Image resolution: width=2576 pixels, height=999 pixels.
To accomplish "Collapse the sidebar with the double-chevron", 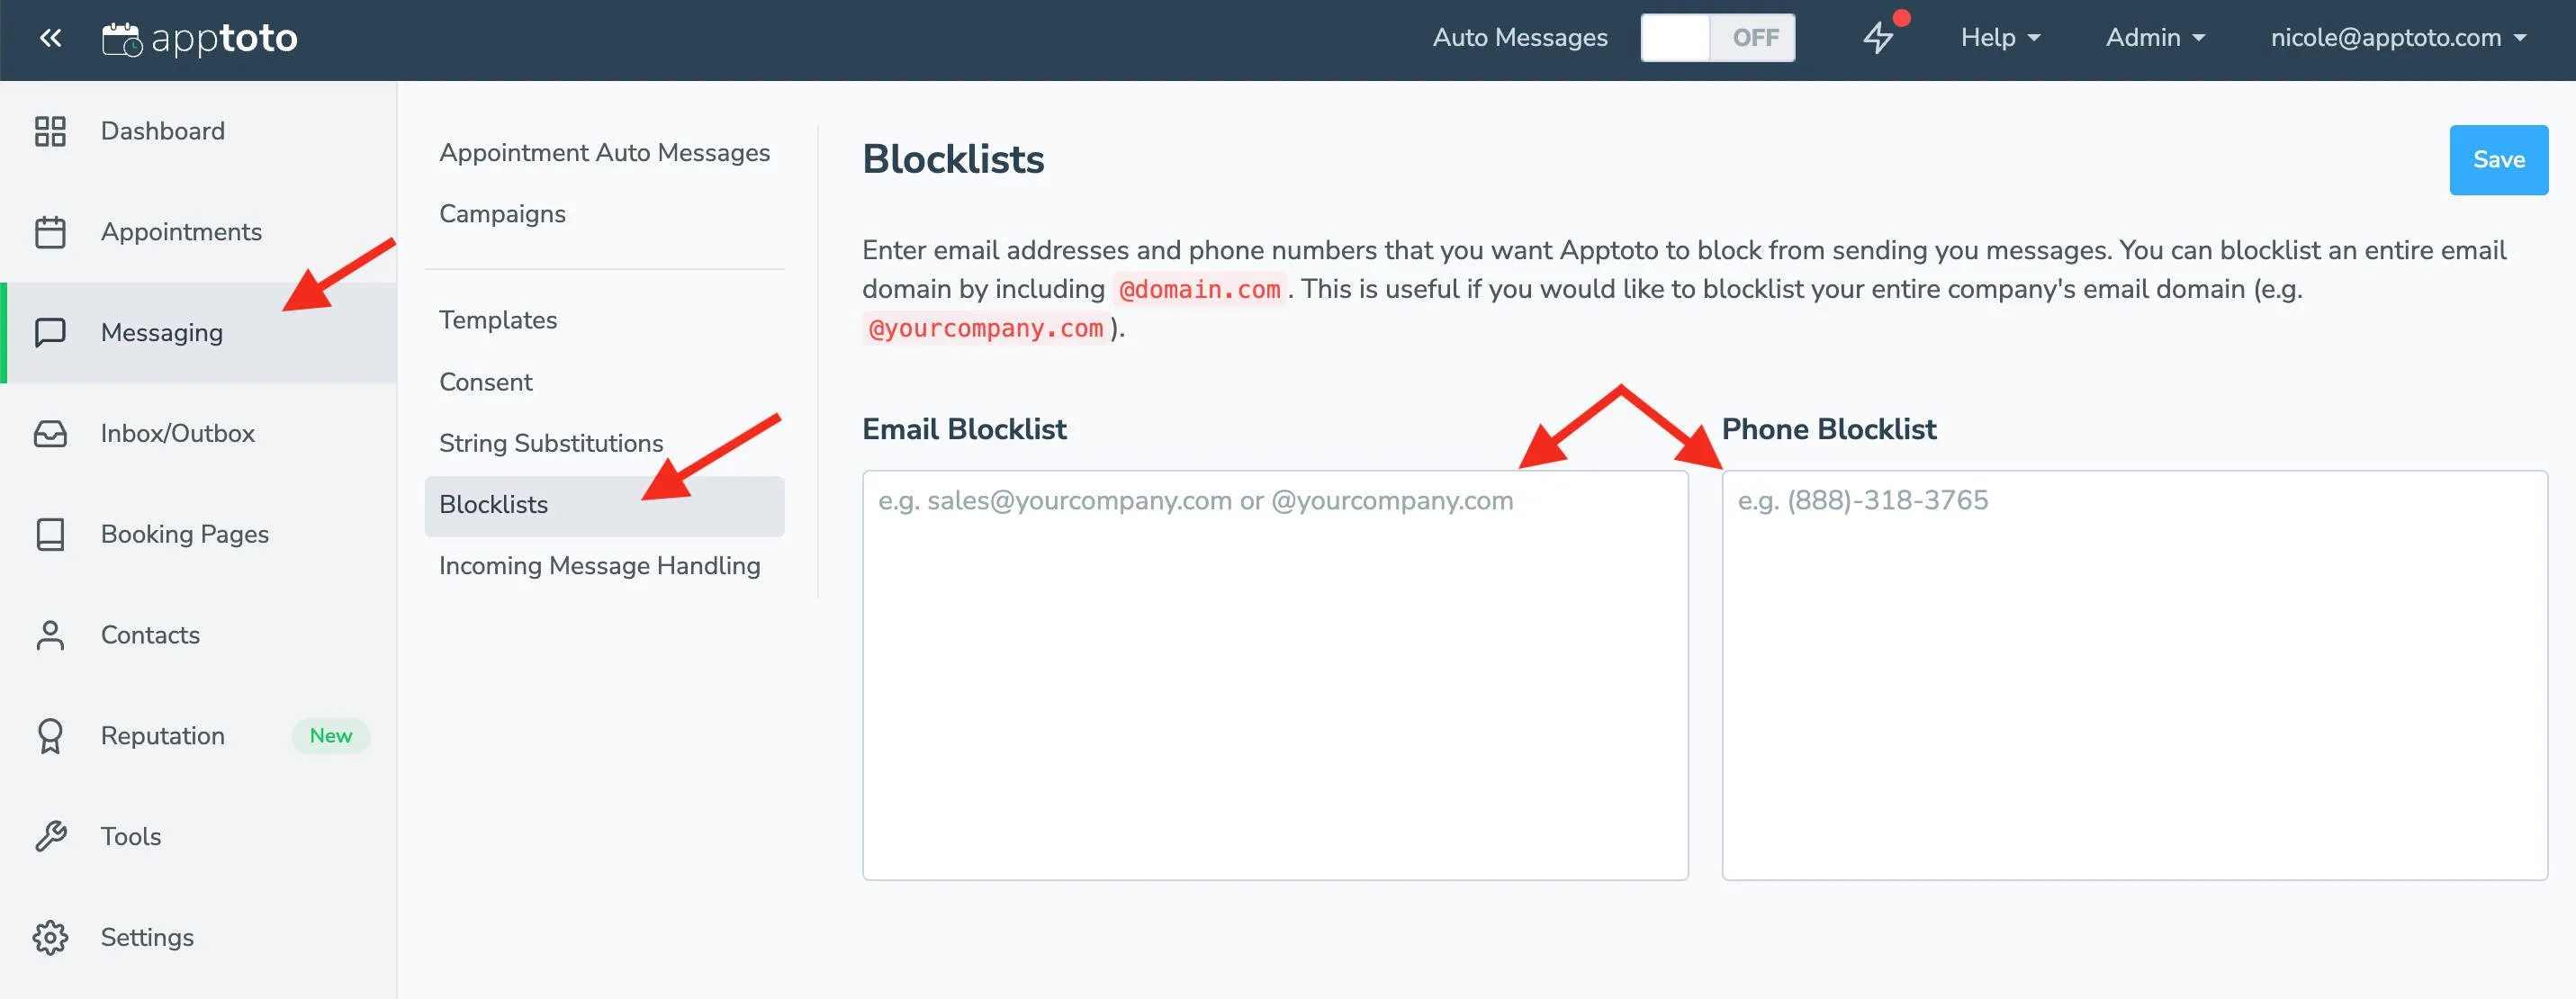I will pos(49,37).
